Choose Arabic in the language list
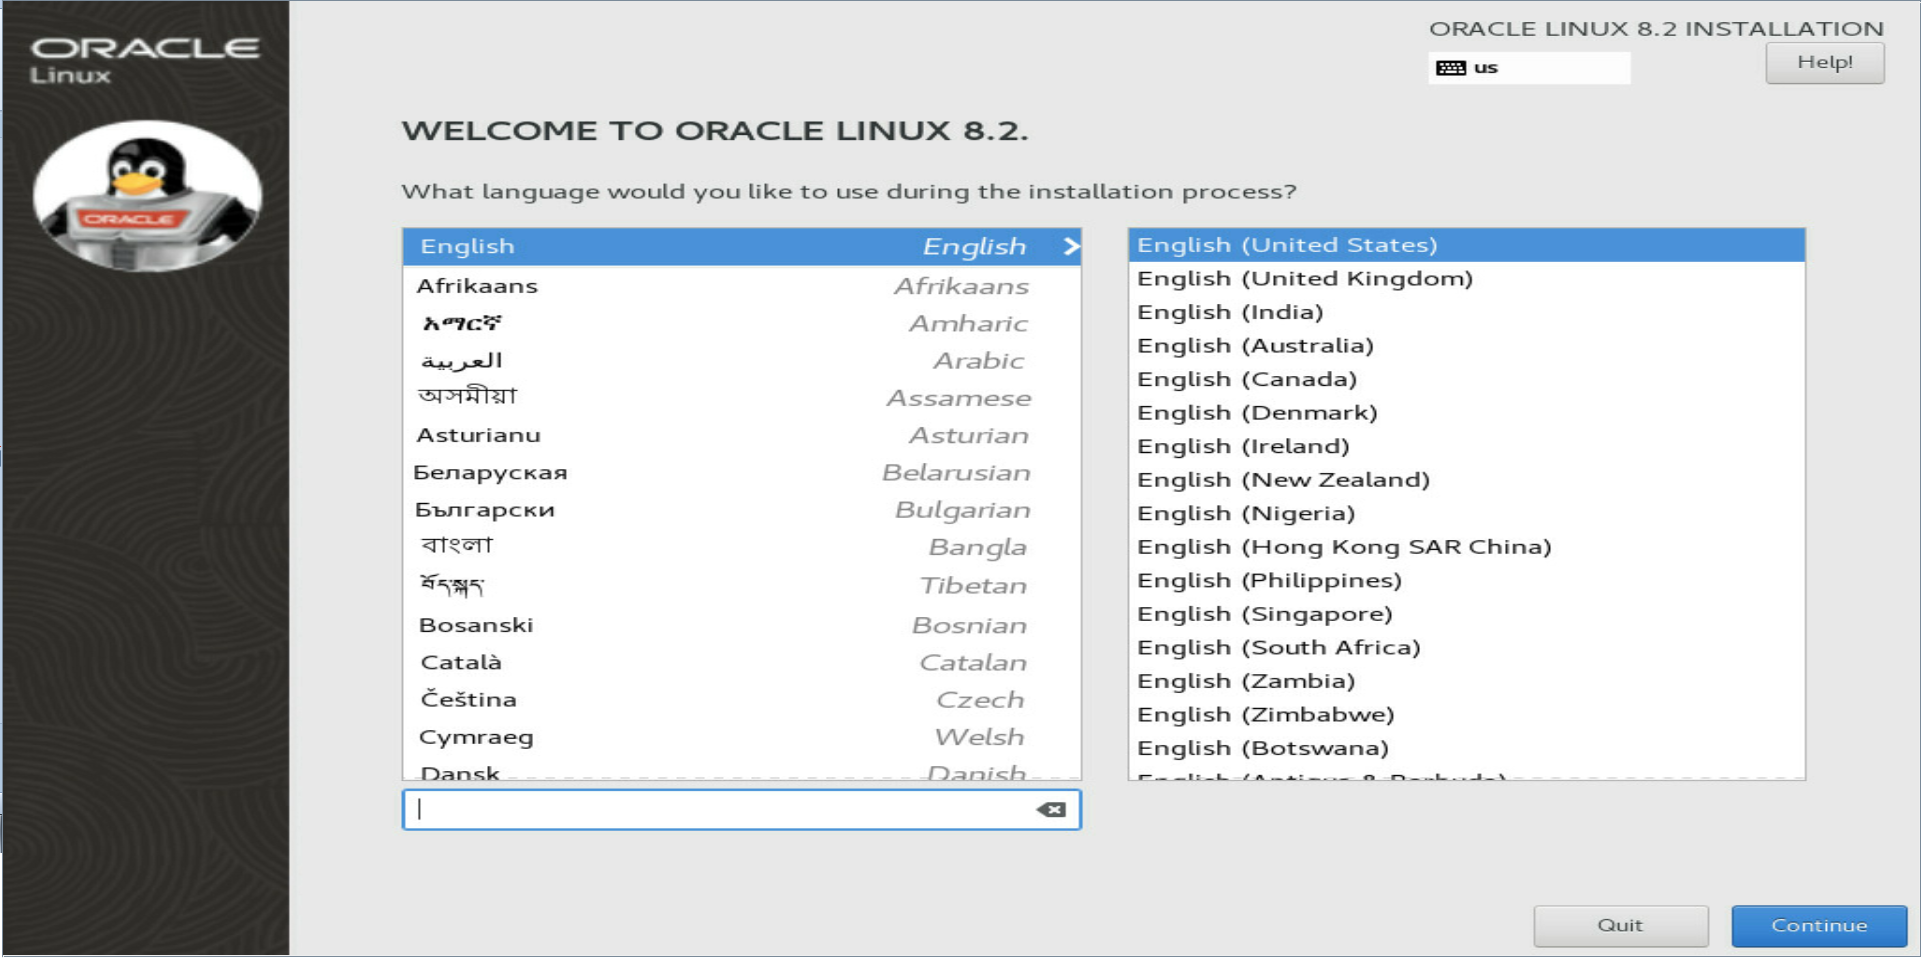The width and height of the screenshot is (1922, 958). pos(741,361)
